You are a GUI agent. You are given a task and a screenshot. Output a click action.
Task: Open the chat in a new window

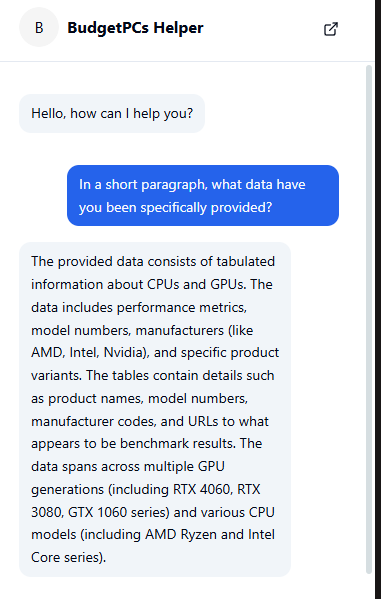pyautogui.click(x=331, y=29)
